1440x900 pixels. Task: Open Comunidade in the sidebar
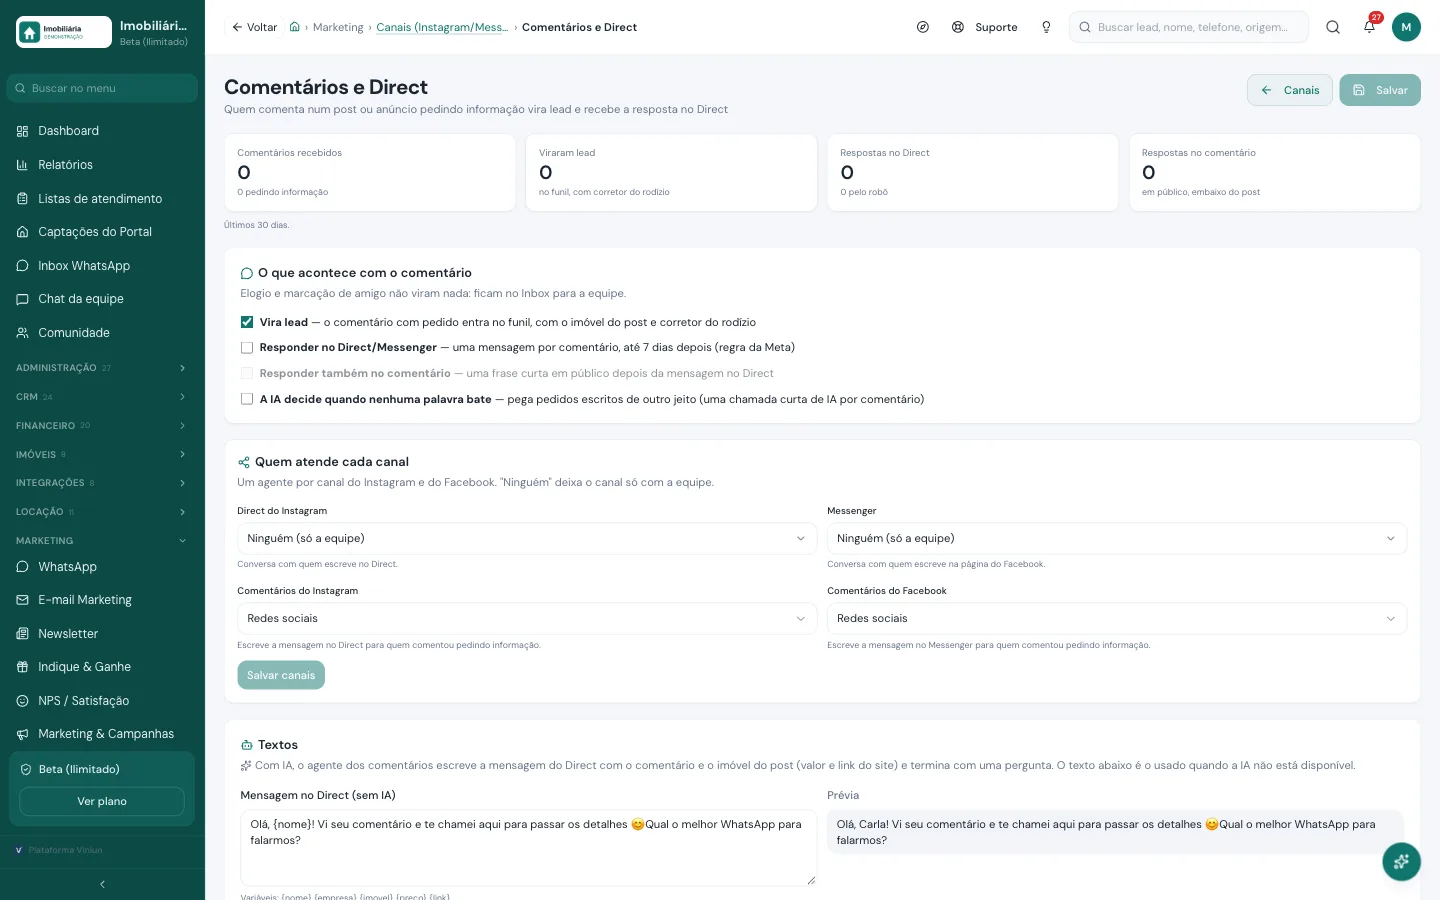[102, 333]
